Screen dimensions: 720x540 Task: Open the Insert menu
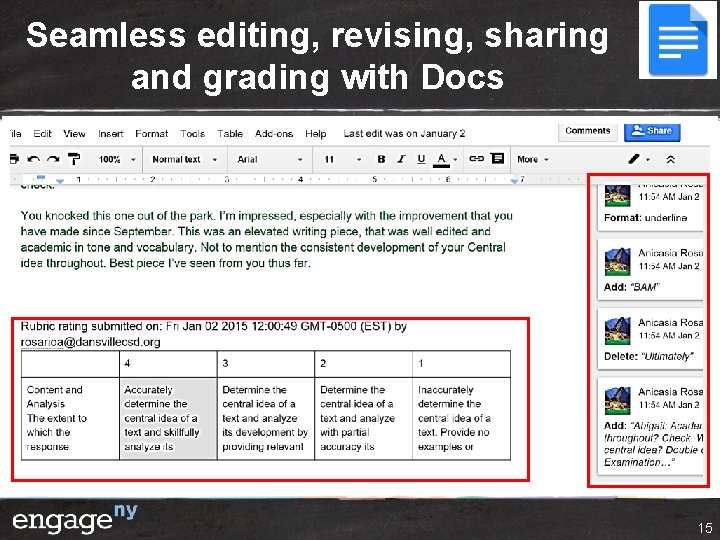[x=111, y=134]
